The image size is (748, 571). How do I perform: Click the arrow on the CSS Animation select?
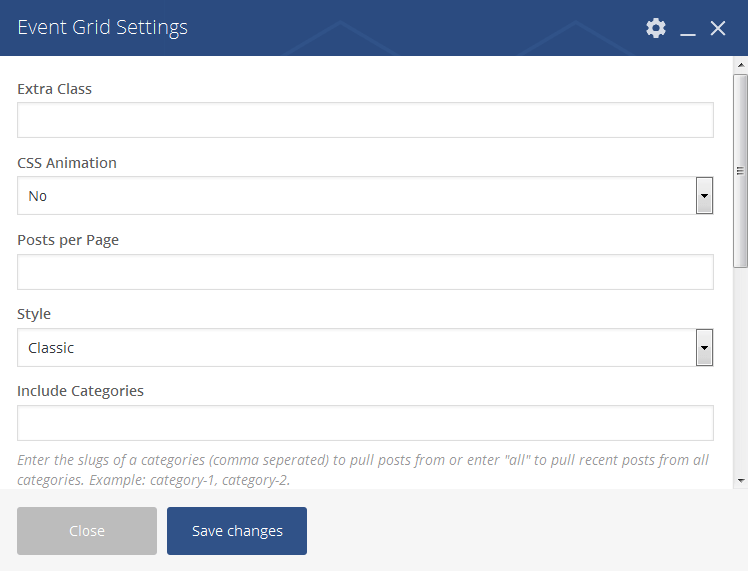[x=704, y=196]
